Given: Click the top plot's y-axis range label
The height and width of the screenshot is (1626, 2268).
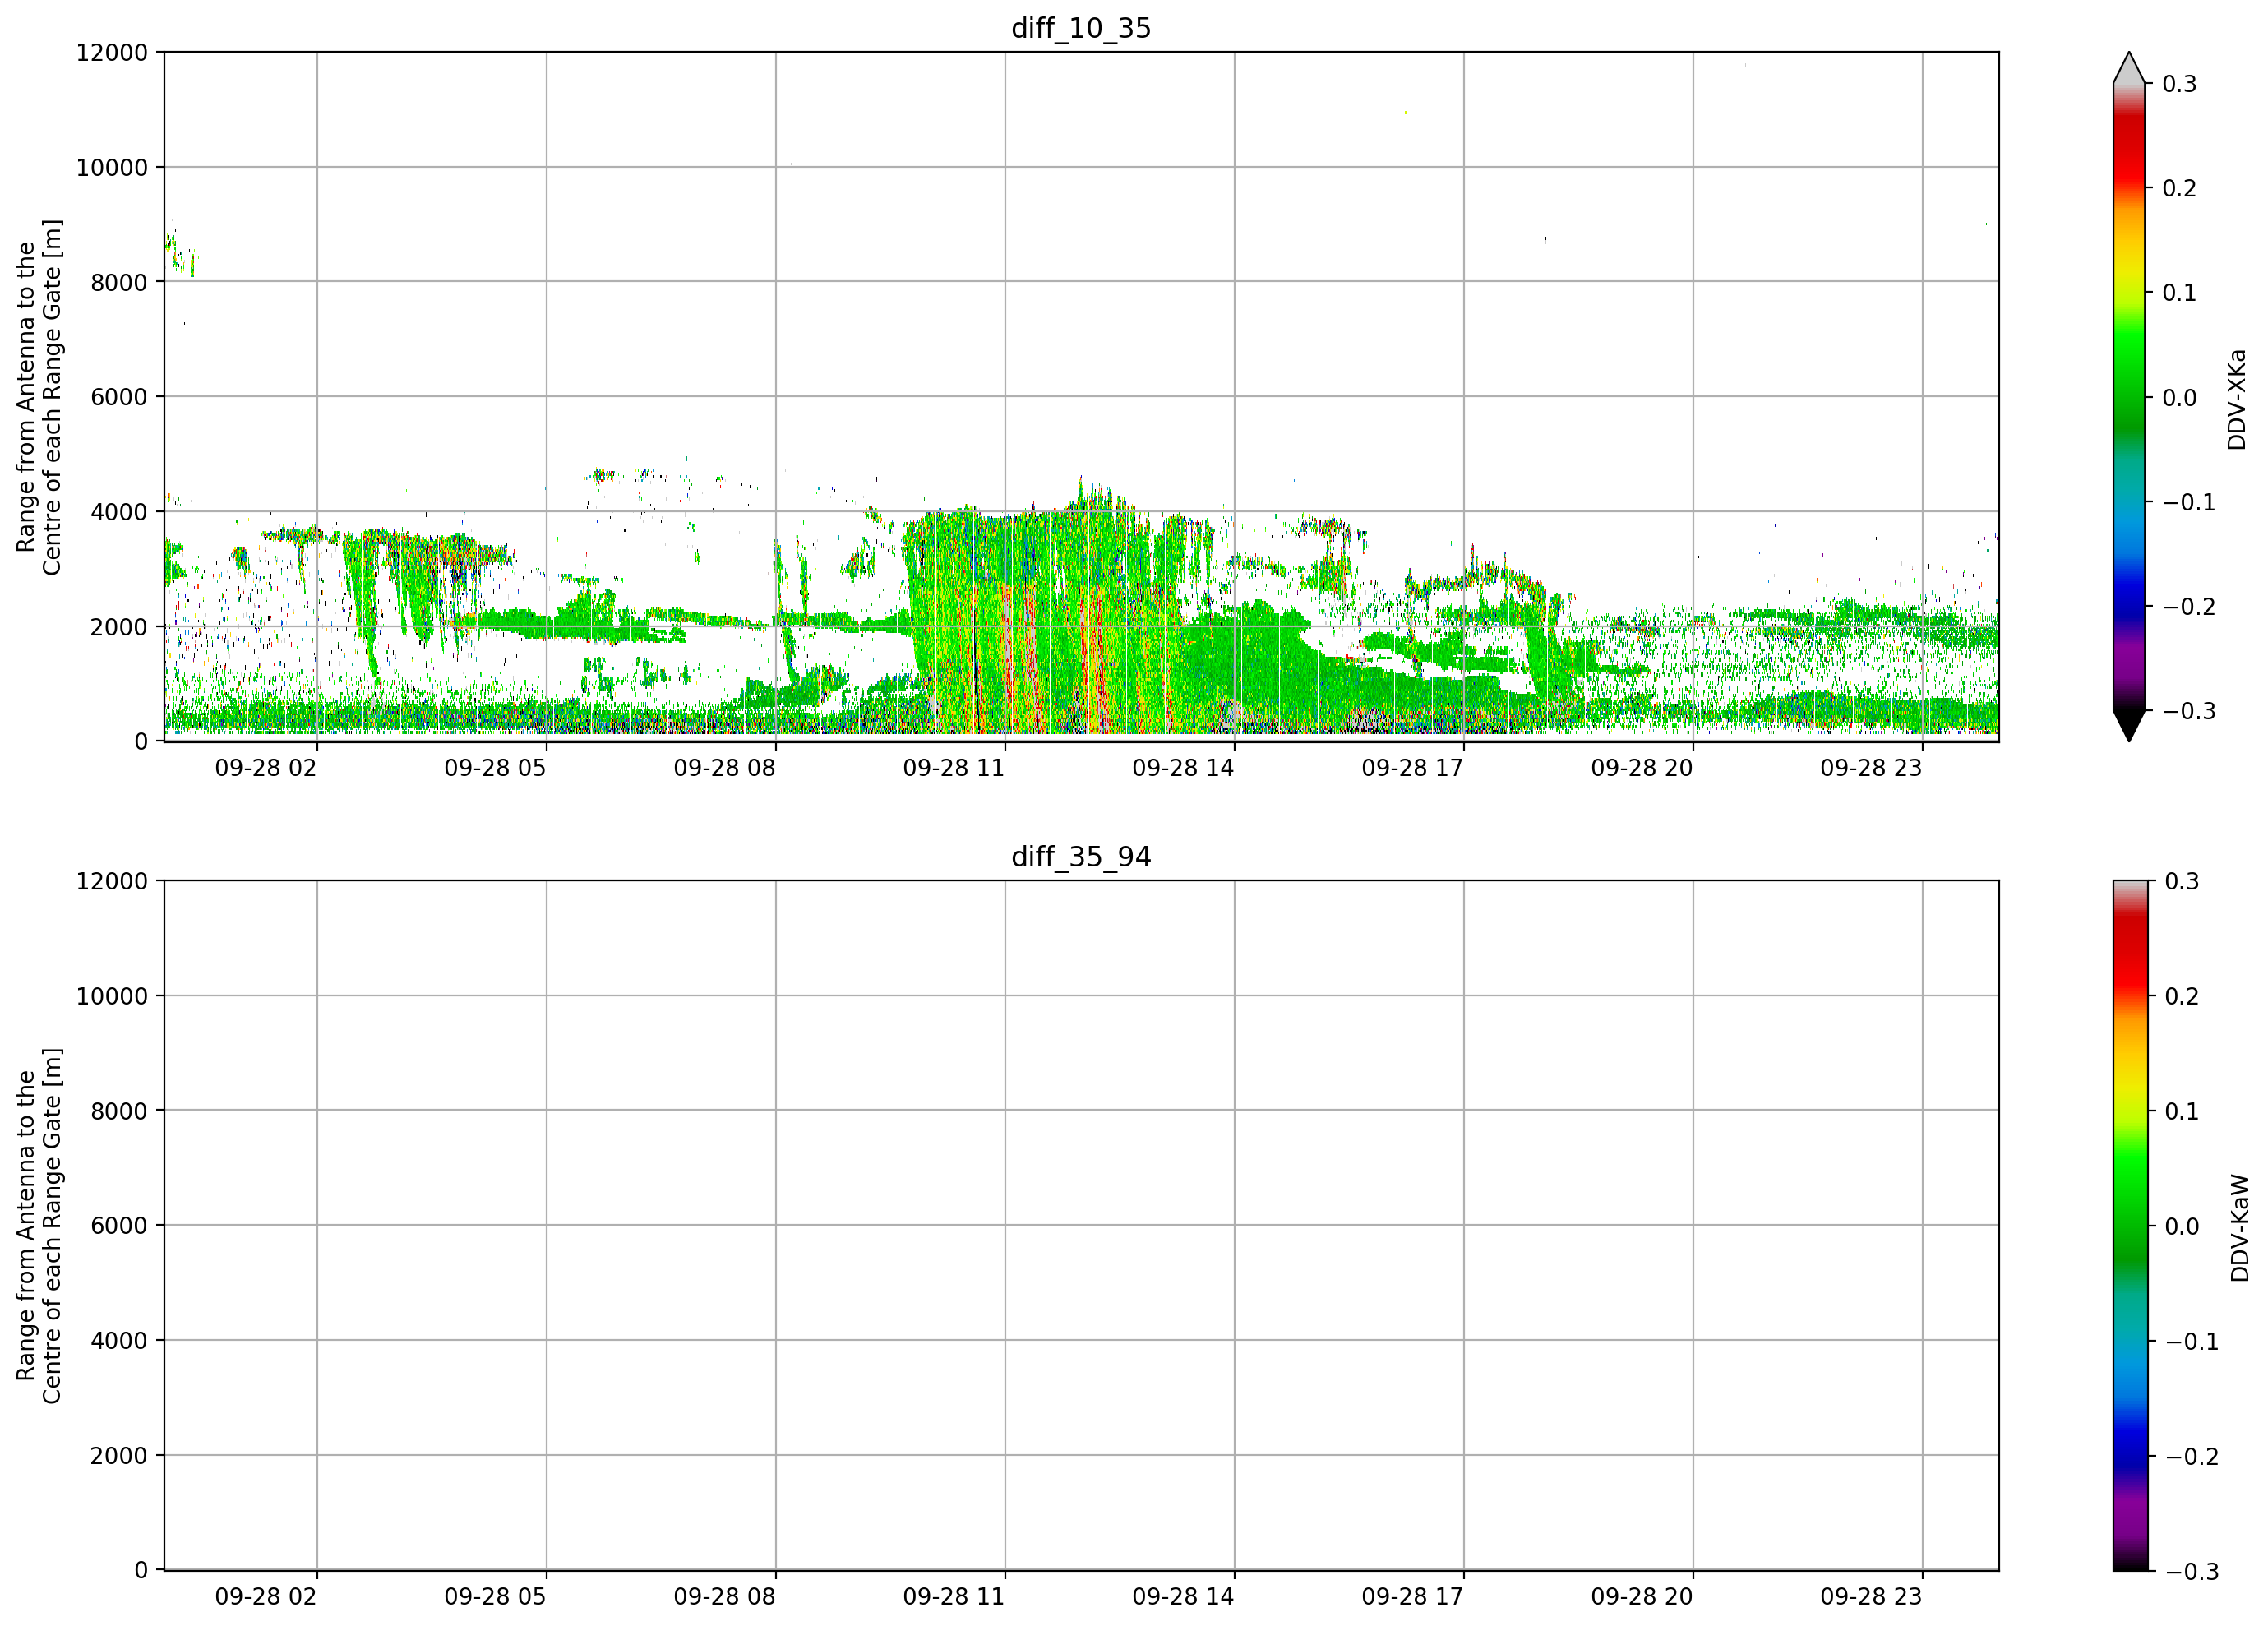Looking at the screenshot, I should 39,397.
